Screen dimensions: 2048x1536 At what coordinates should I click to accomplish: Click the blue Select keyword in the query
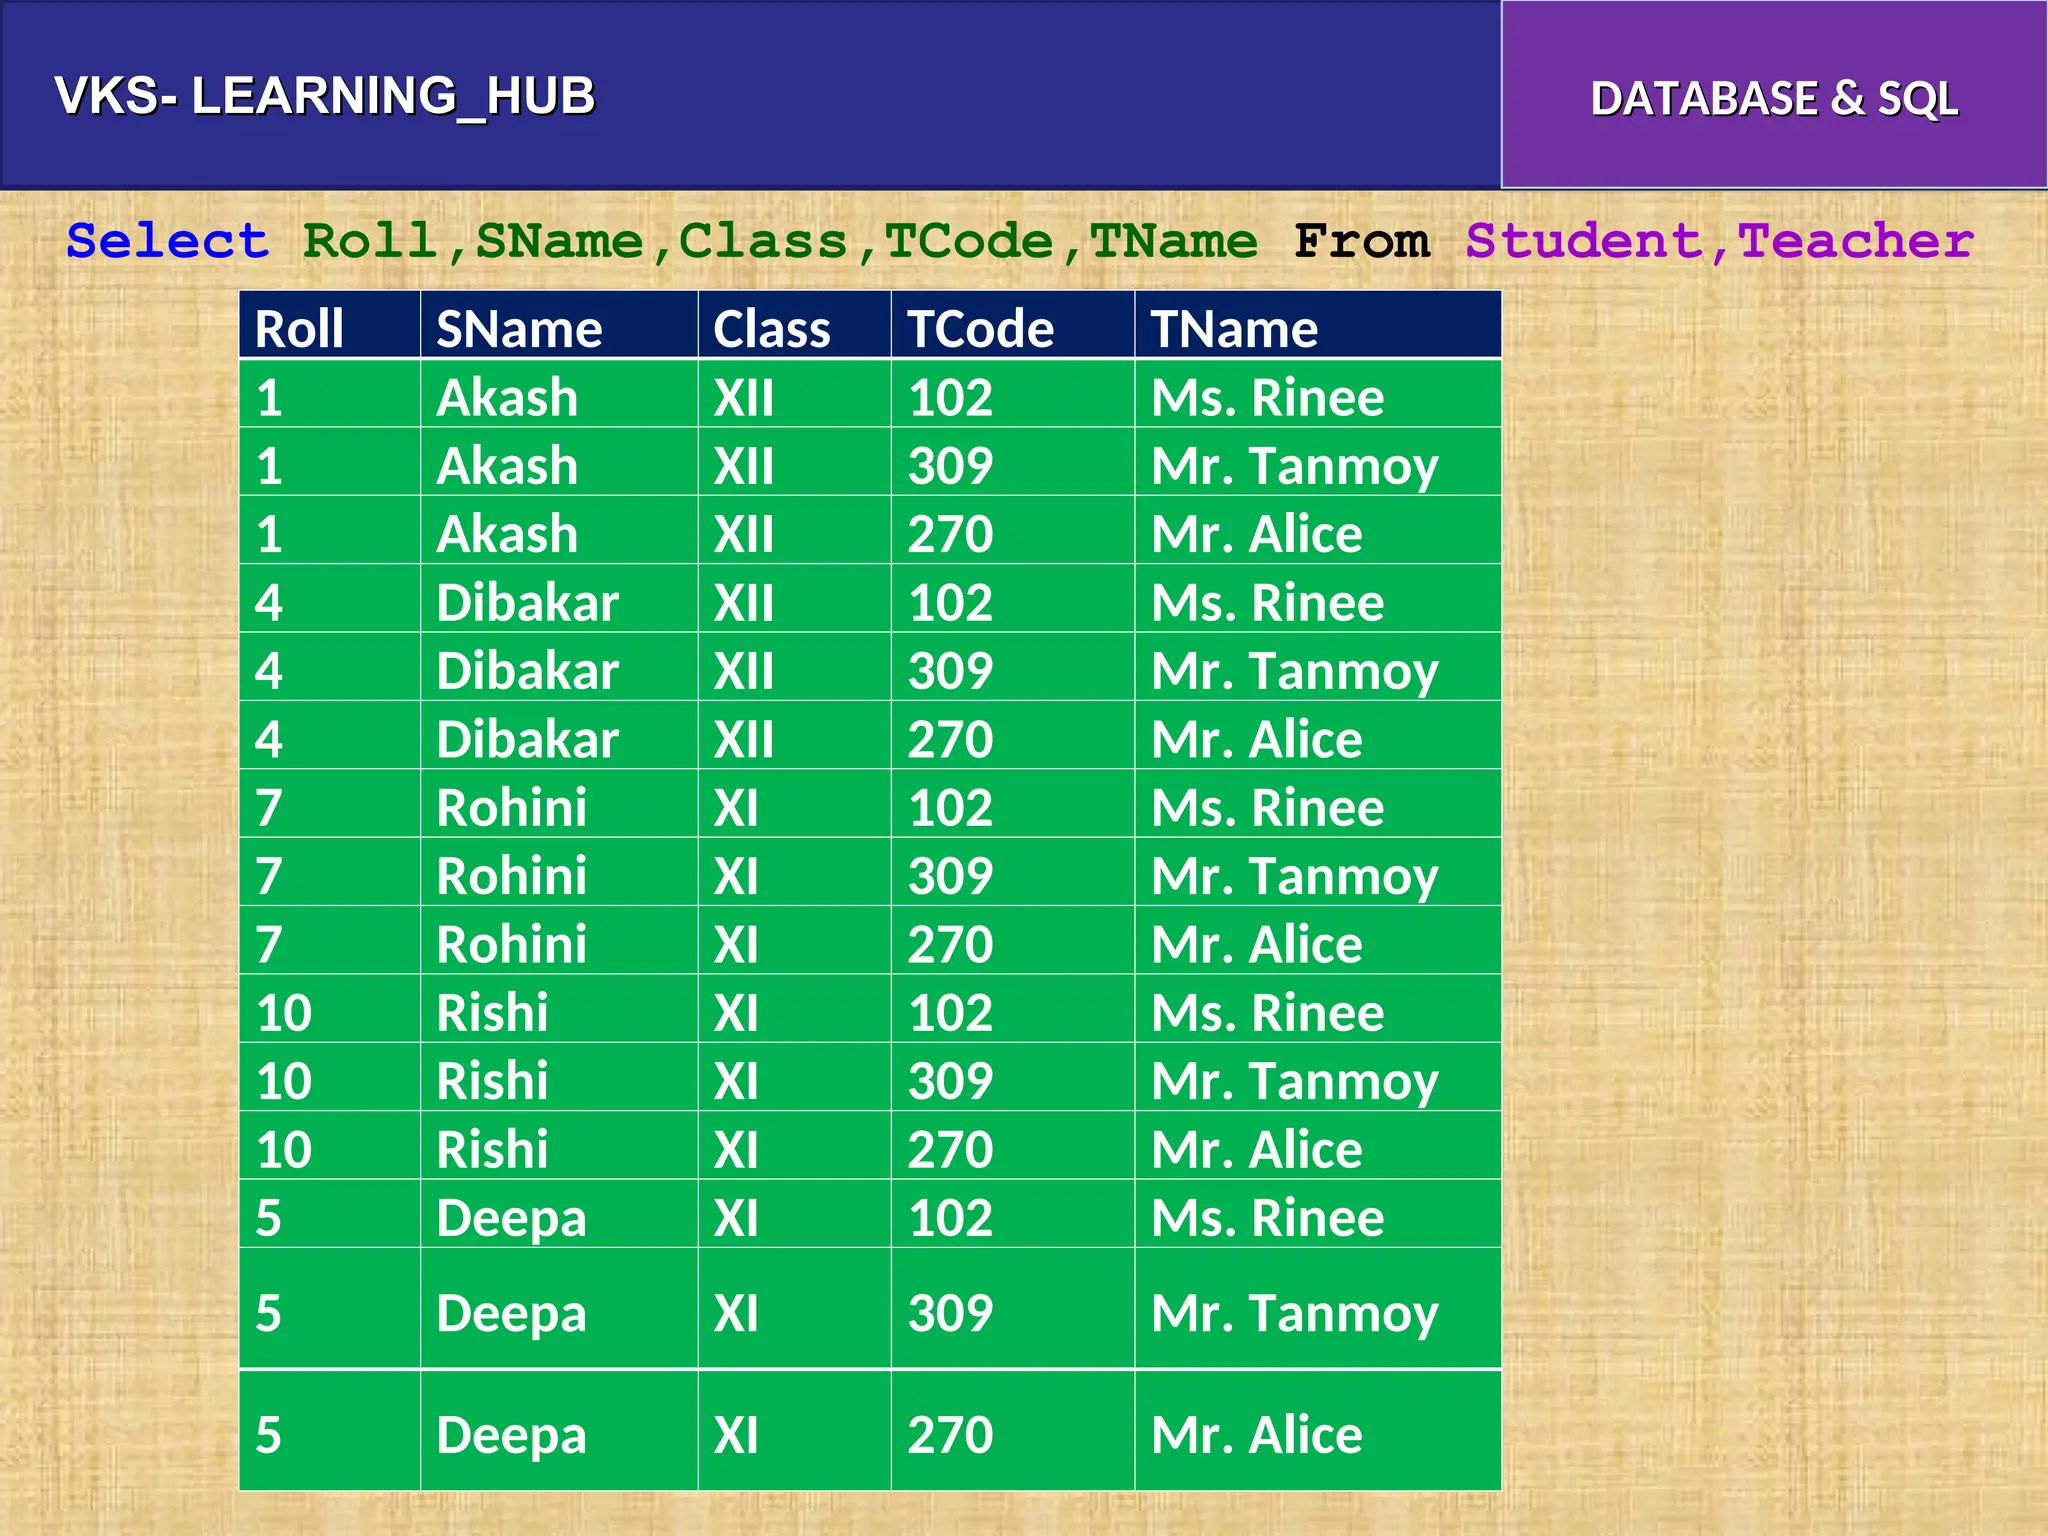point(167,241)
